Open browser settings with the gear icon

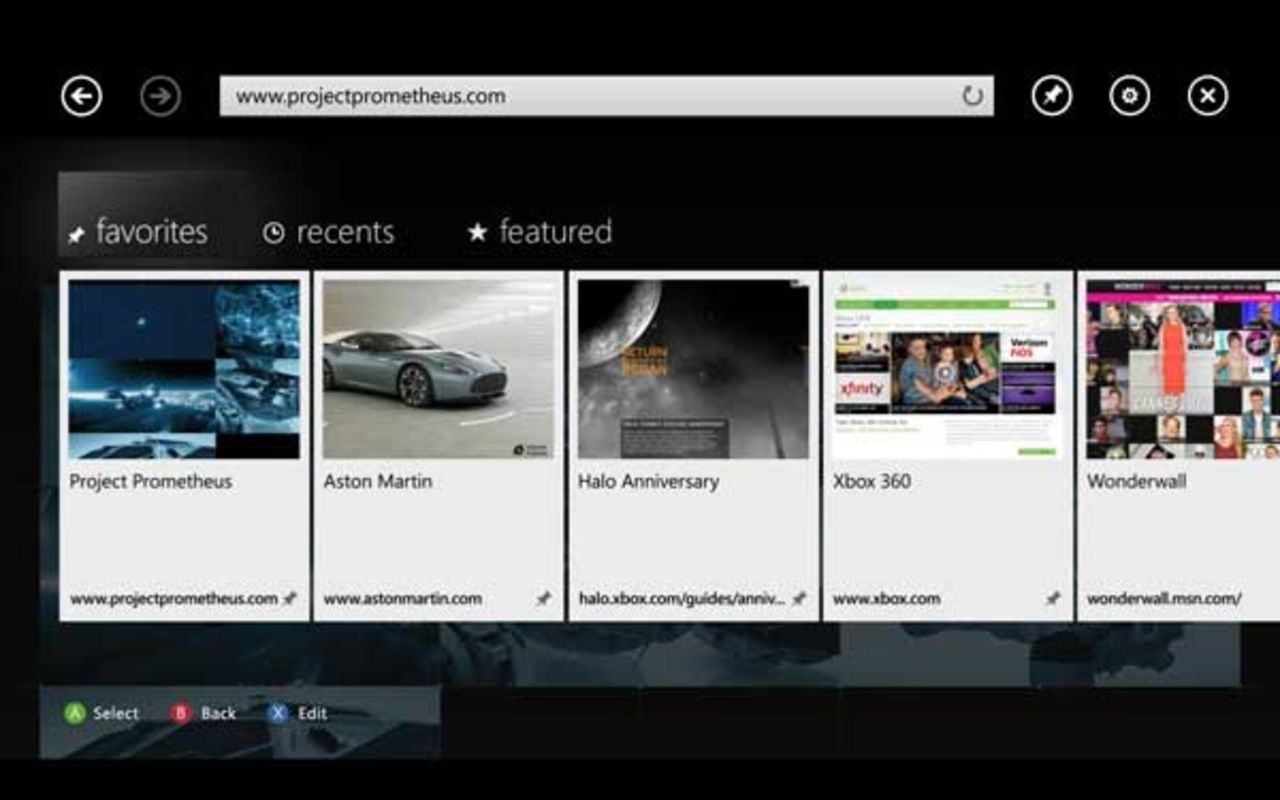tap(1129, 95)
